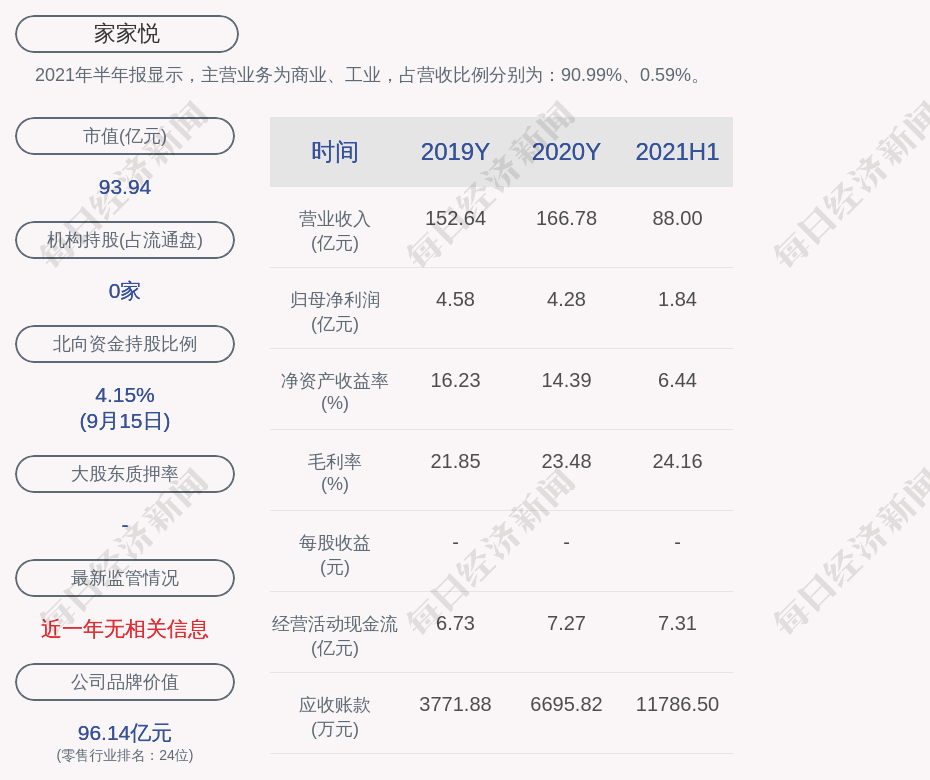Click the 时间 table header
930x780 pixels.
click(x=335, y=152)
